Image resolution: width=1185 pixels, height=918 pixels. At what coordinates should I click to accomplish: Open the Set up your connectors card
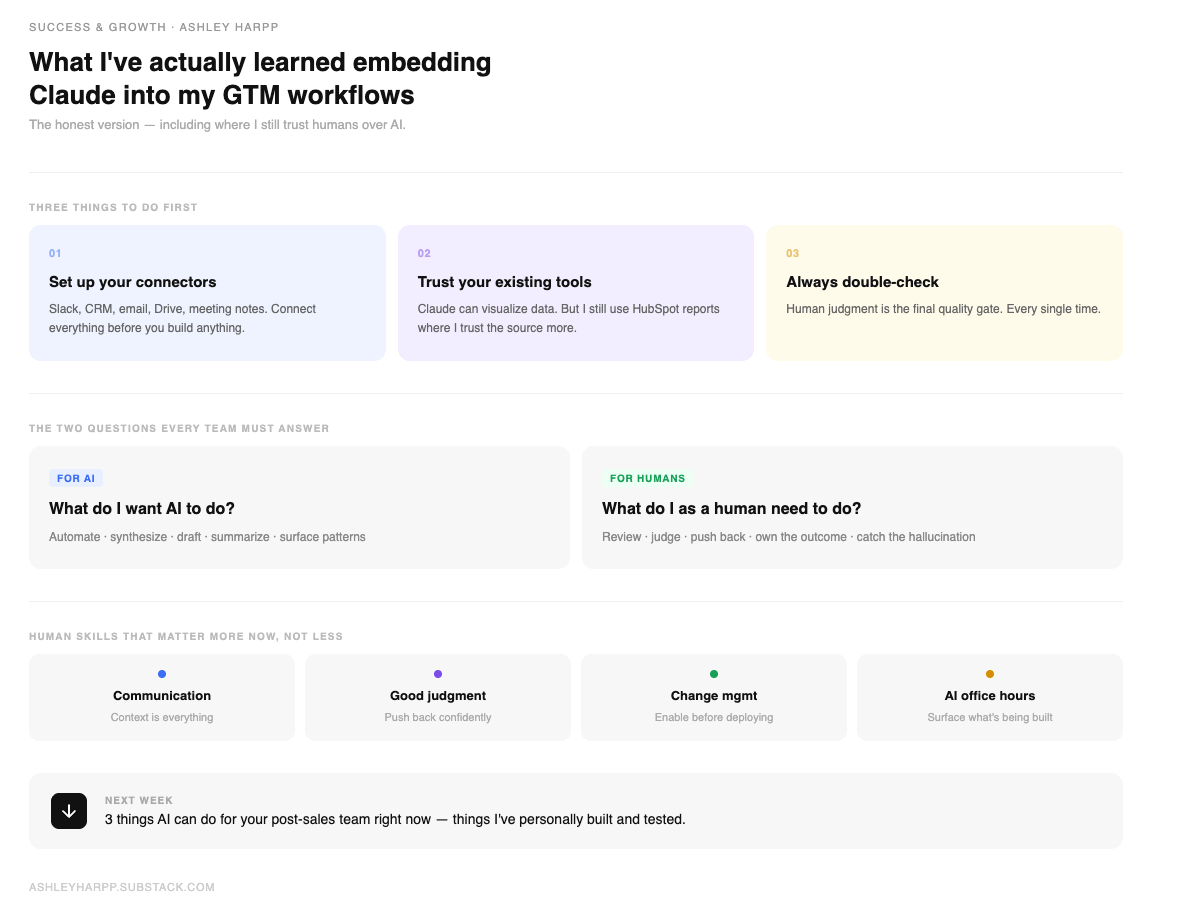[207, 292]
